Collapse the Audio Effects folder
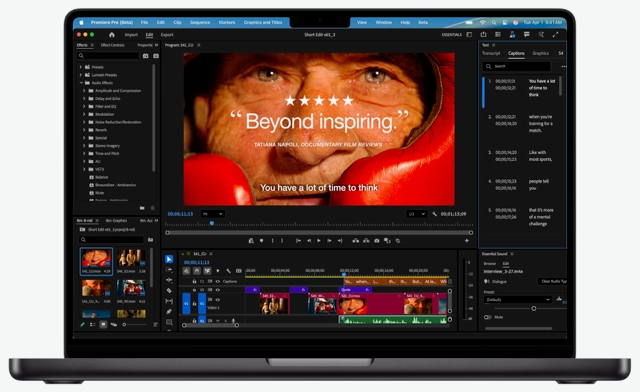Image resolution: width=640 pixels, height=392 pixels. (x=81, y=83)
